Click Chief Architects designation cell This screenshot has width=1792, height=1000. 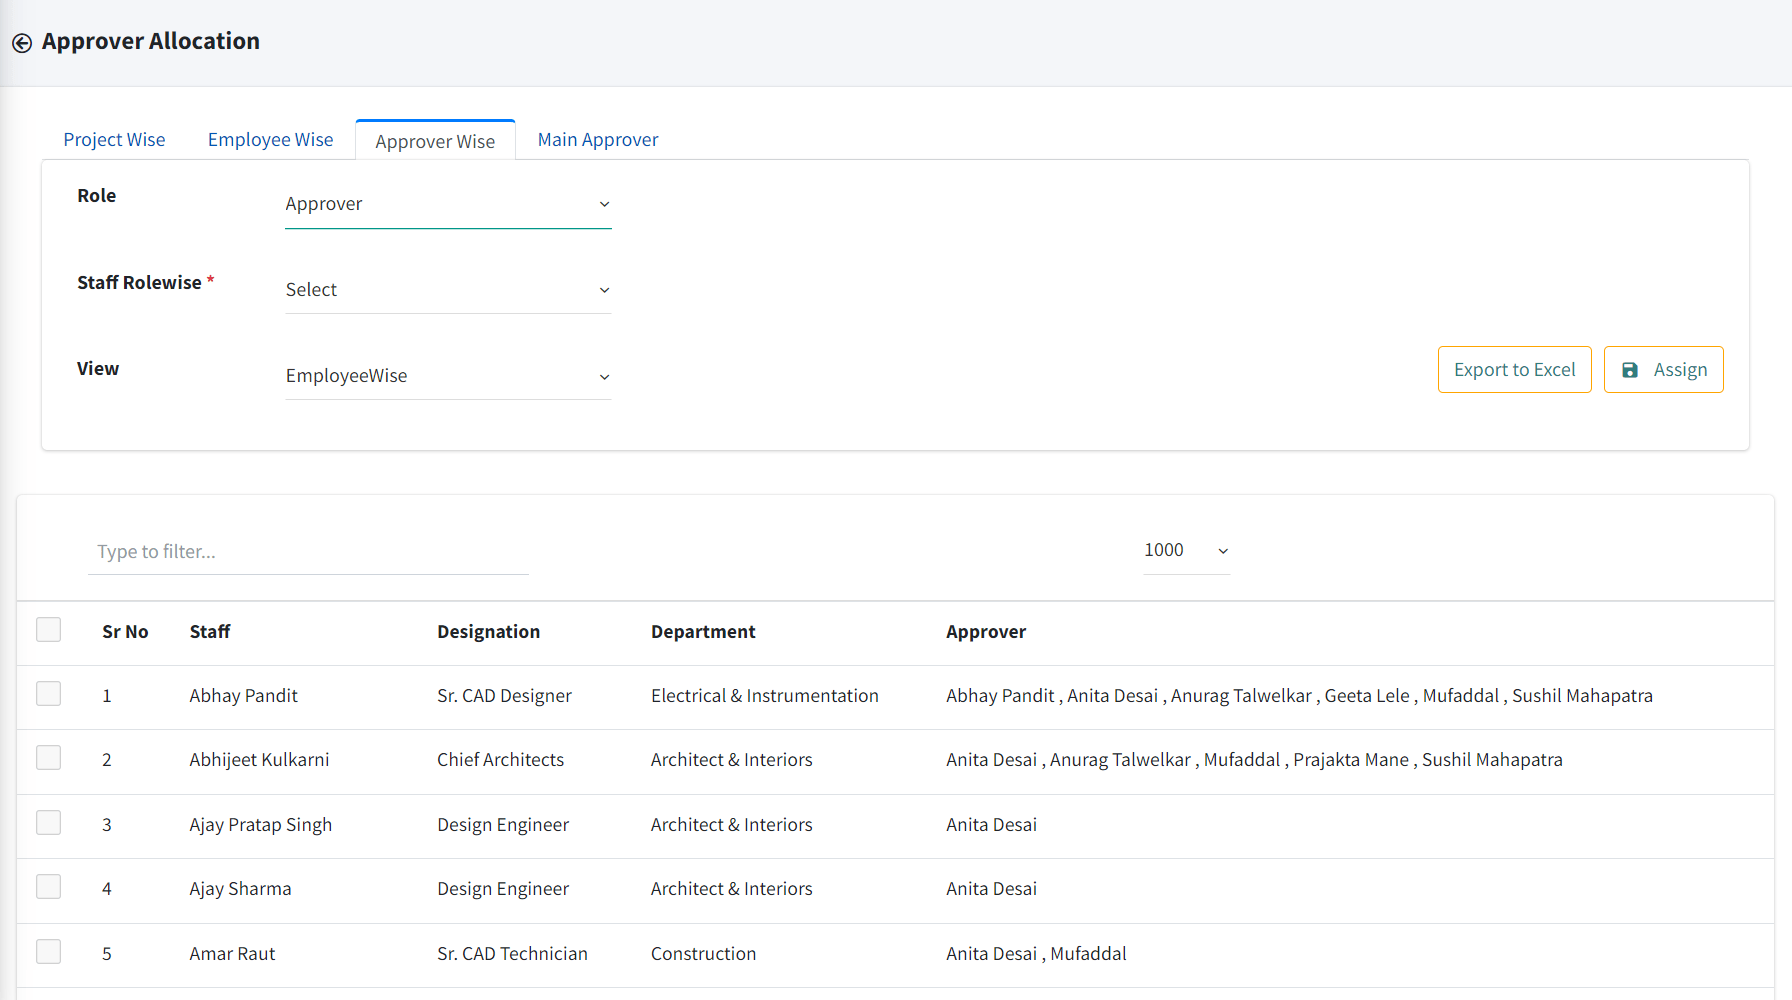pos(500,760)
